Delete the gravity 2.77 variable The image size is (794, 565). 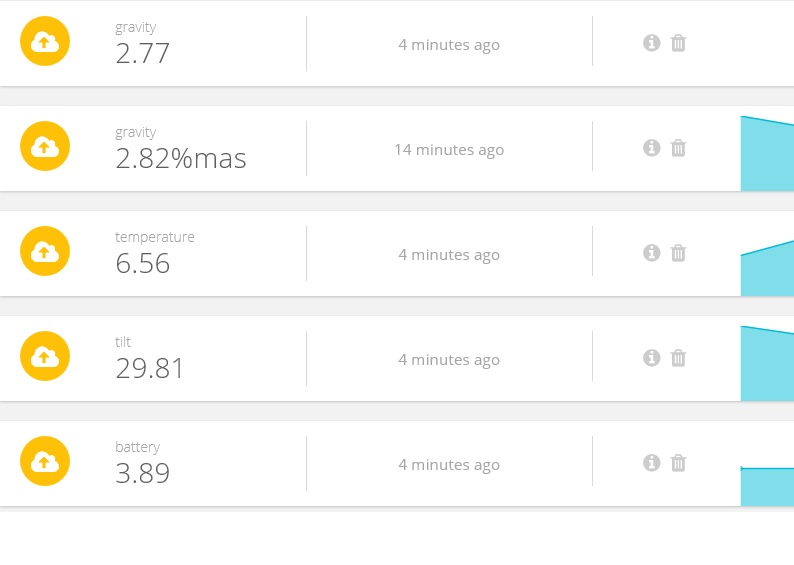(678, 43)
